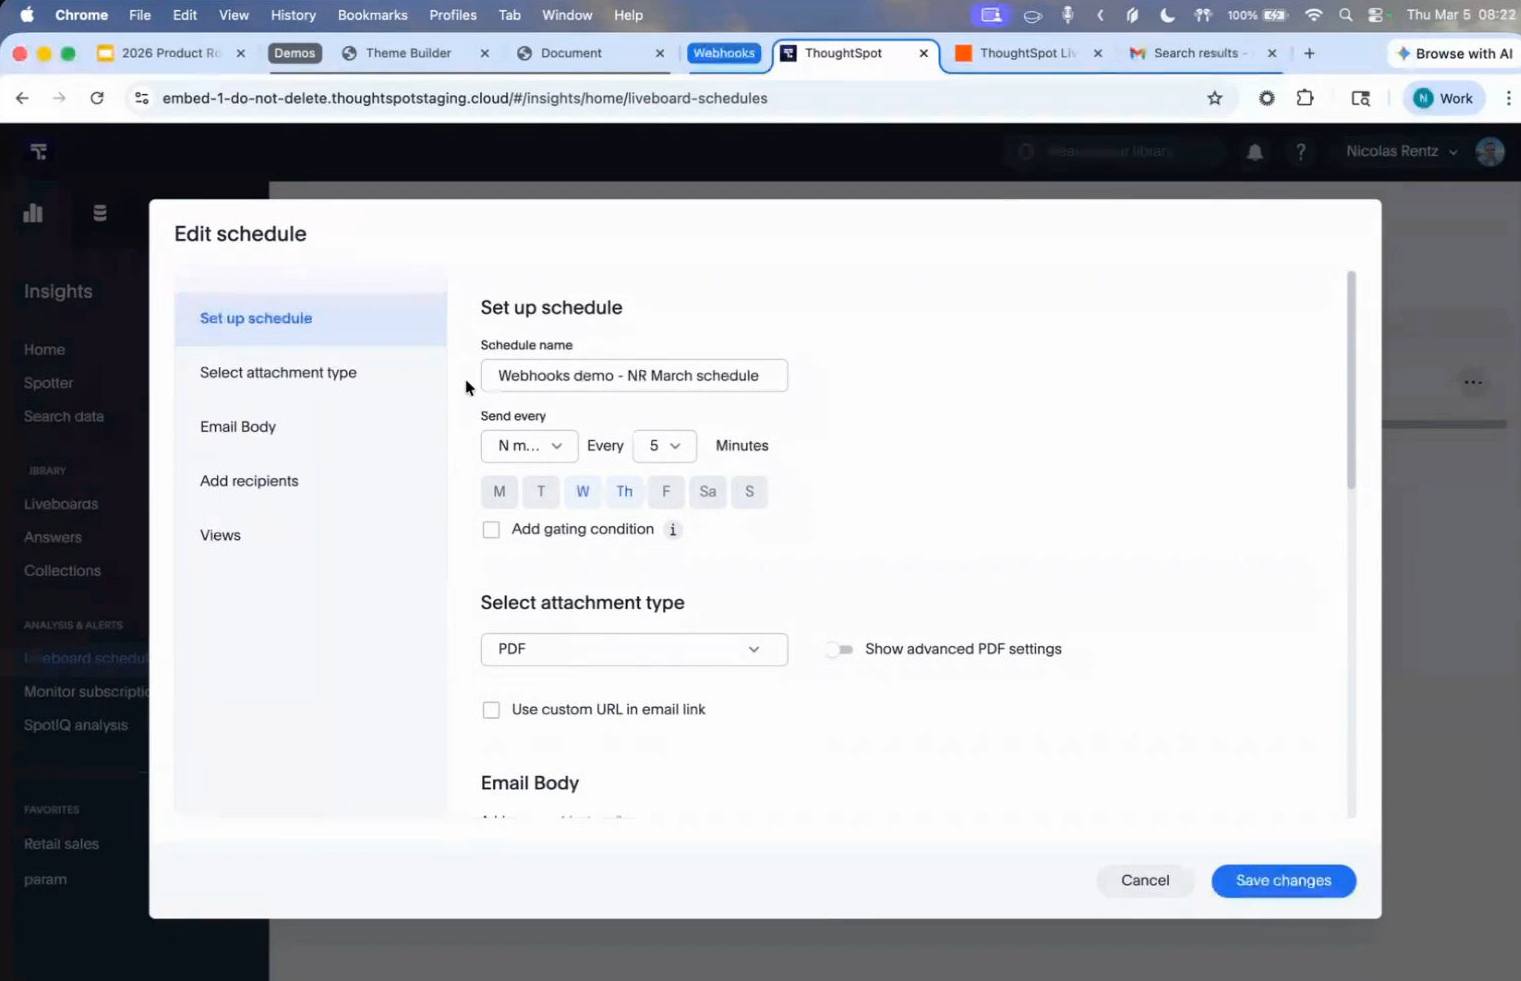
Task: Check Use custom URL in email link
Action: pyautogui.click(x=491, y=710)
